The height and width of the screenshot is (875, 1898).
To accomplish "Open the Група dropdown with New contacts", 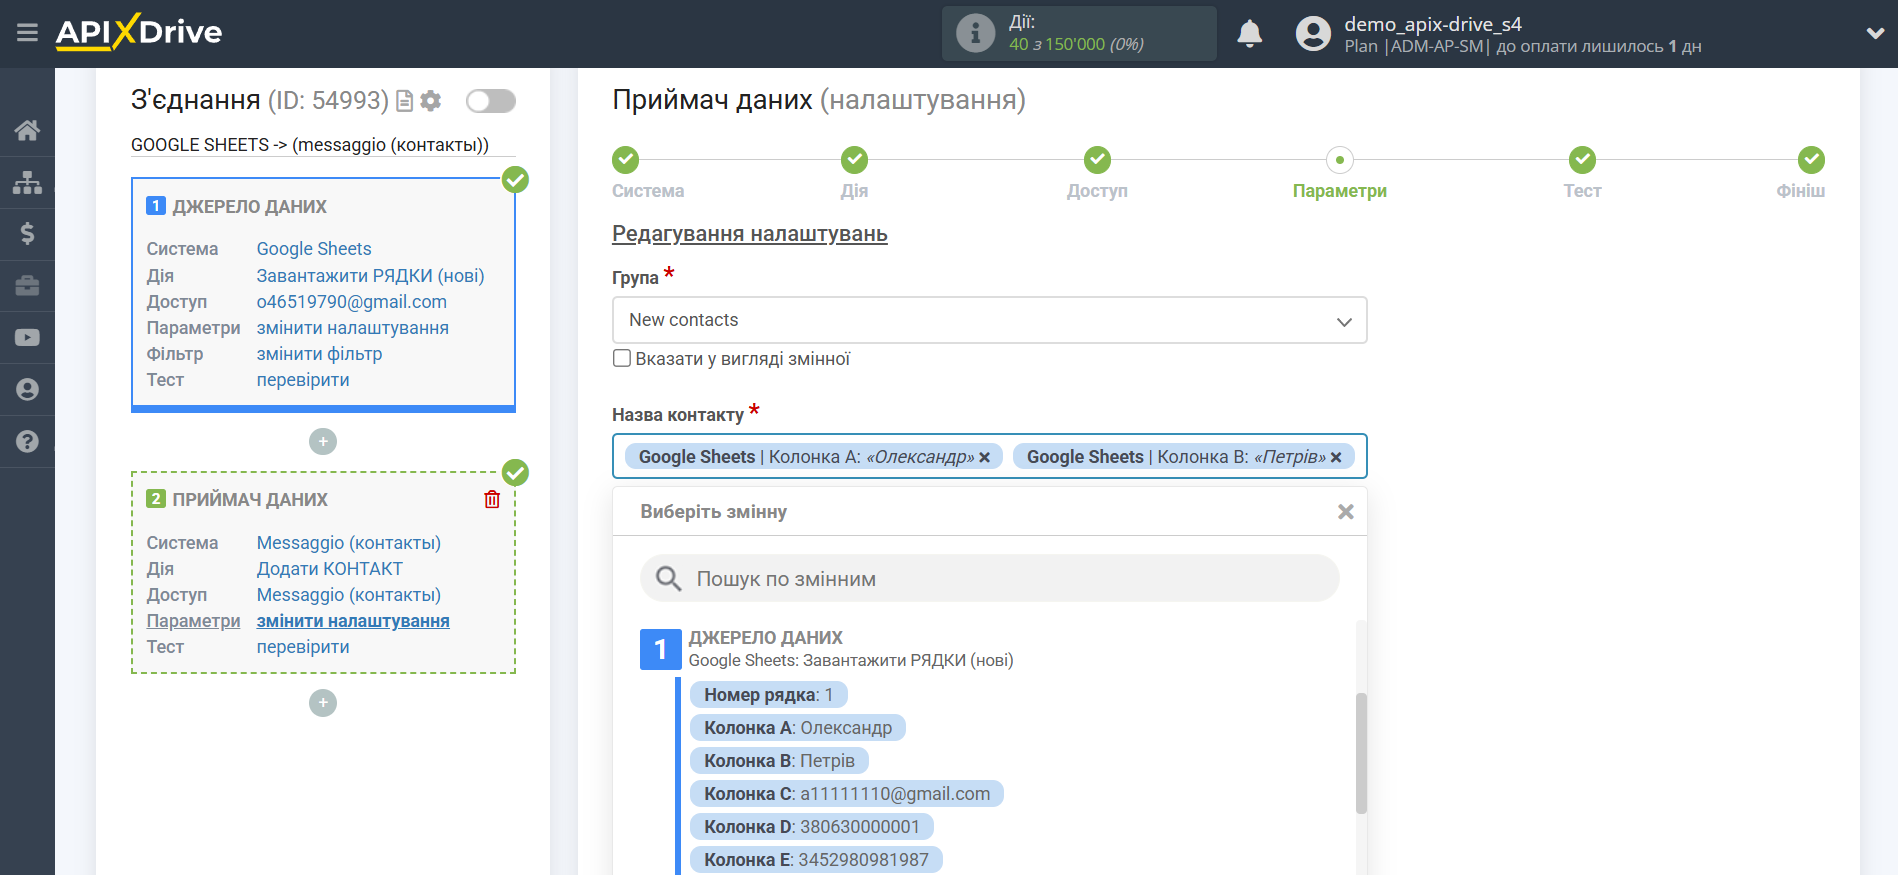I will 989,320.
